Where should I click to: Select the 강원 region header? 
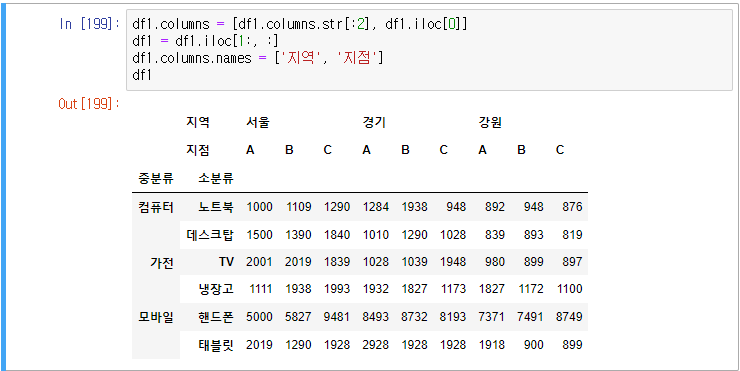(490, 123)
